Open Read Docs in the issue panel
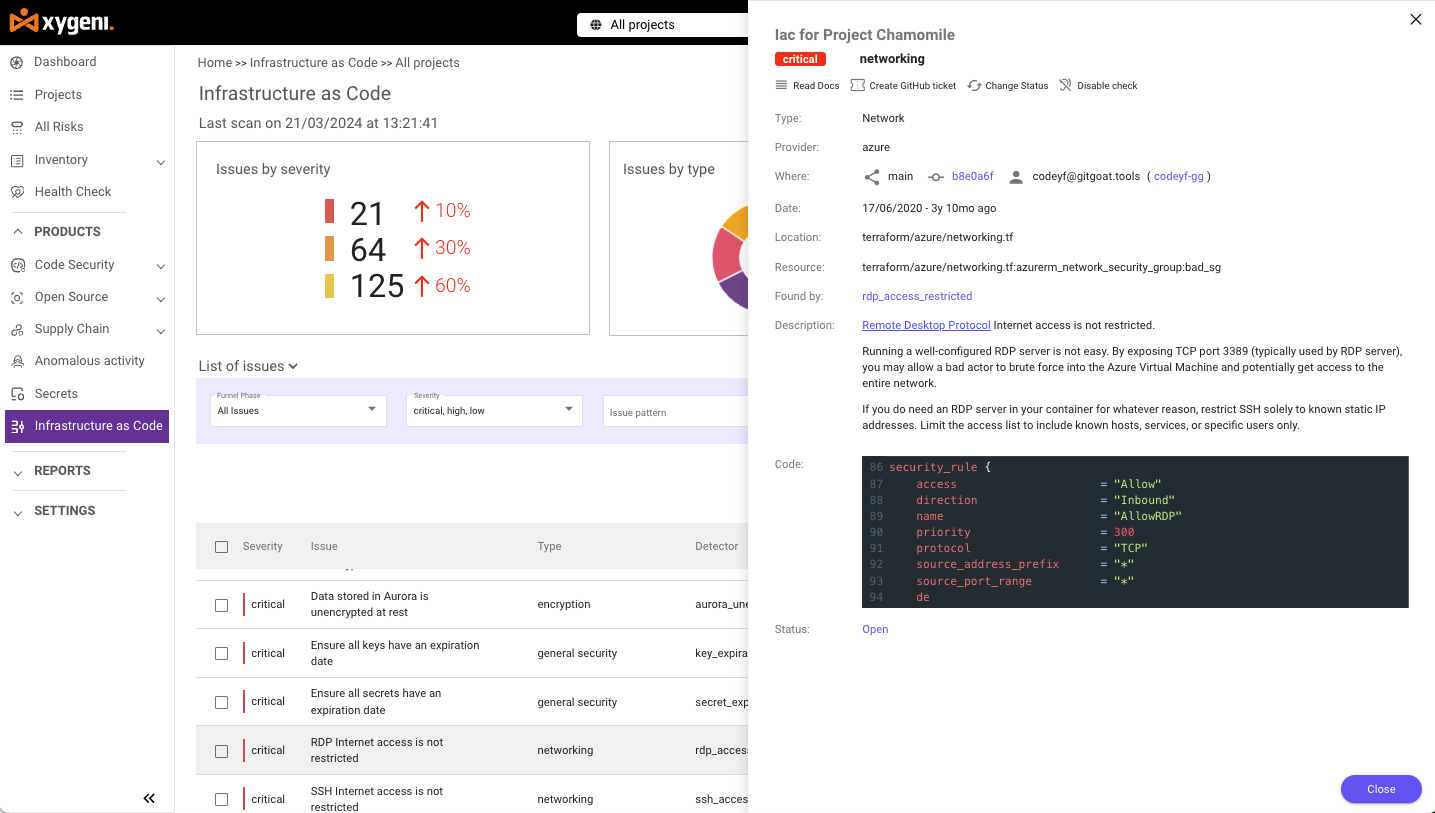Viewport: 1435px width, 813px height. pos(806,85)
